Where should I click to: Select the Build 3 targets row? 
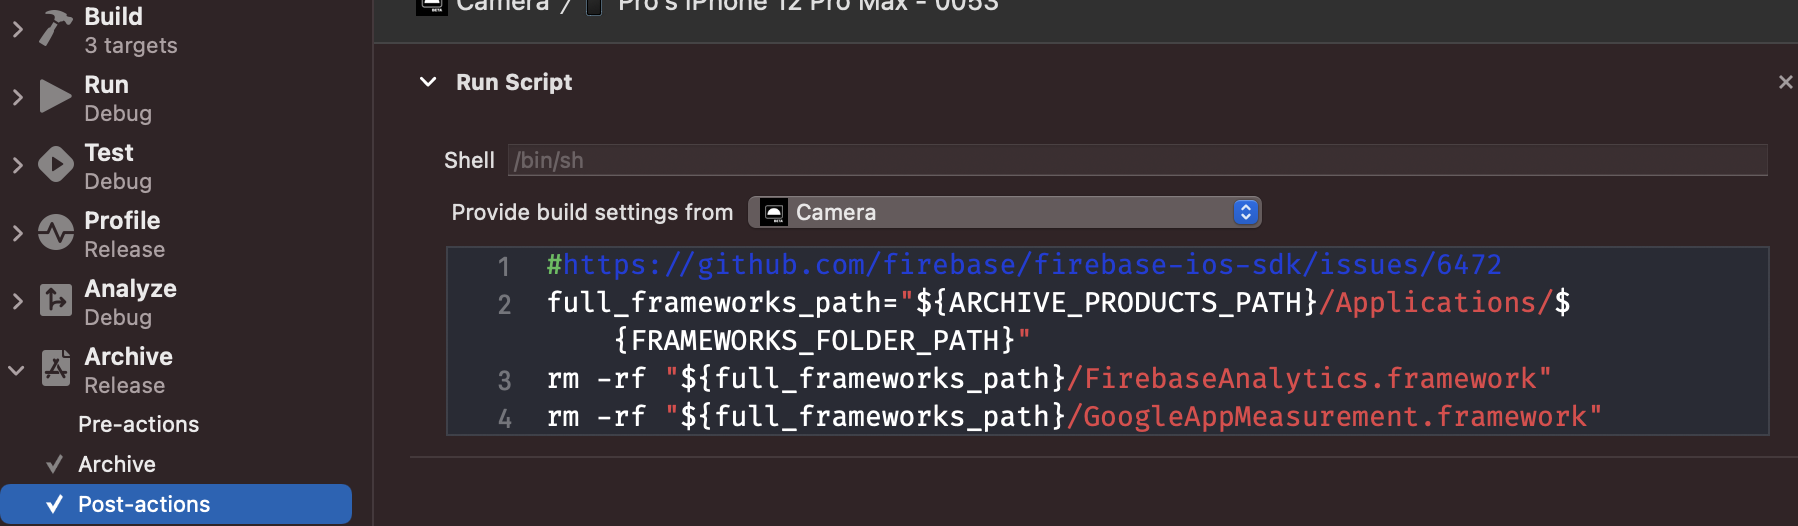point(131,30)
